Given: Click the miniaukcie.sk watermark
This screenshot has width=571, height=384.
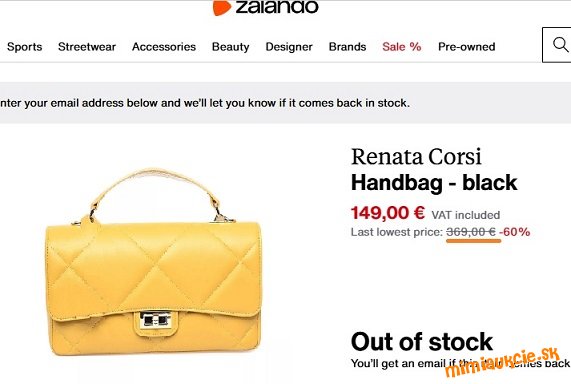Looking at the screenshot, I should click(502, 363).
